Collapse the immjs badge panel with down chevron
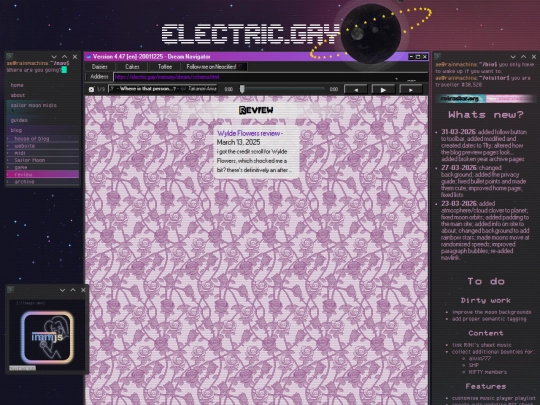Screen dimensions: 540x405 click(x=62, y=290)
